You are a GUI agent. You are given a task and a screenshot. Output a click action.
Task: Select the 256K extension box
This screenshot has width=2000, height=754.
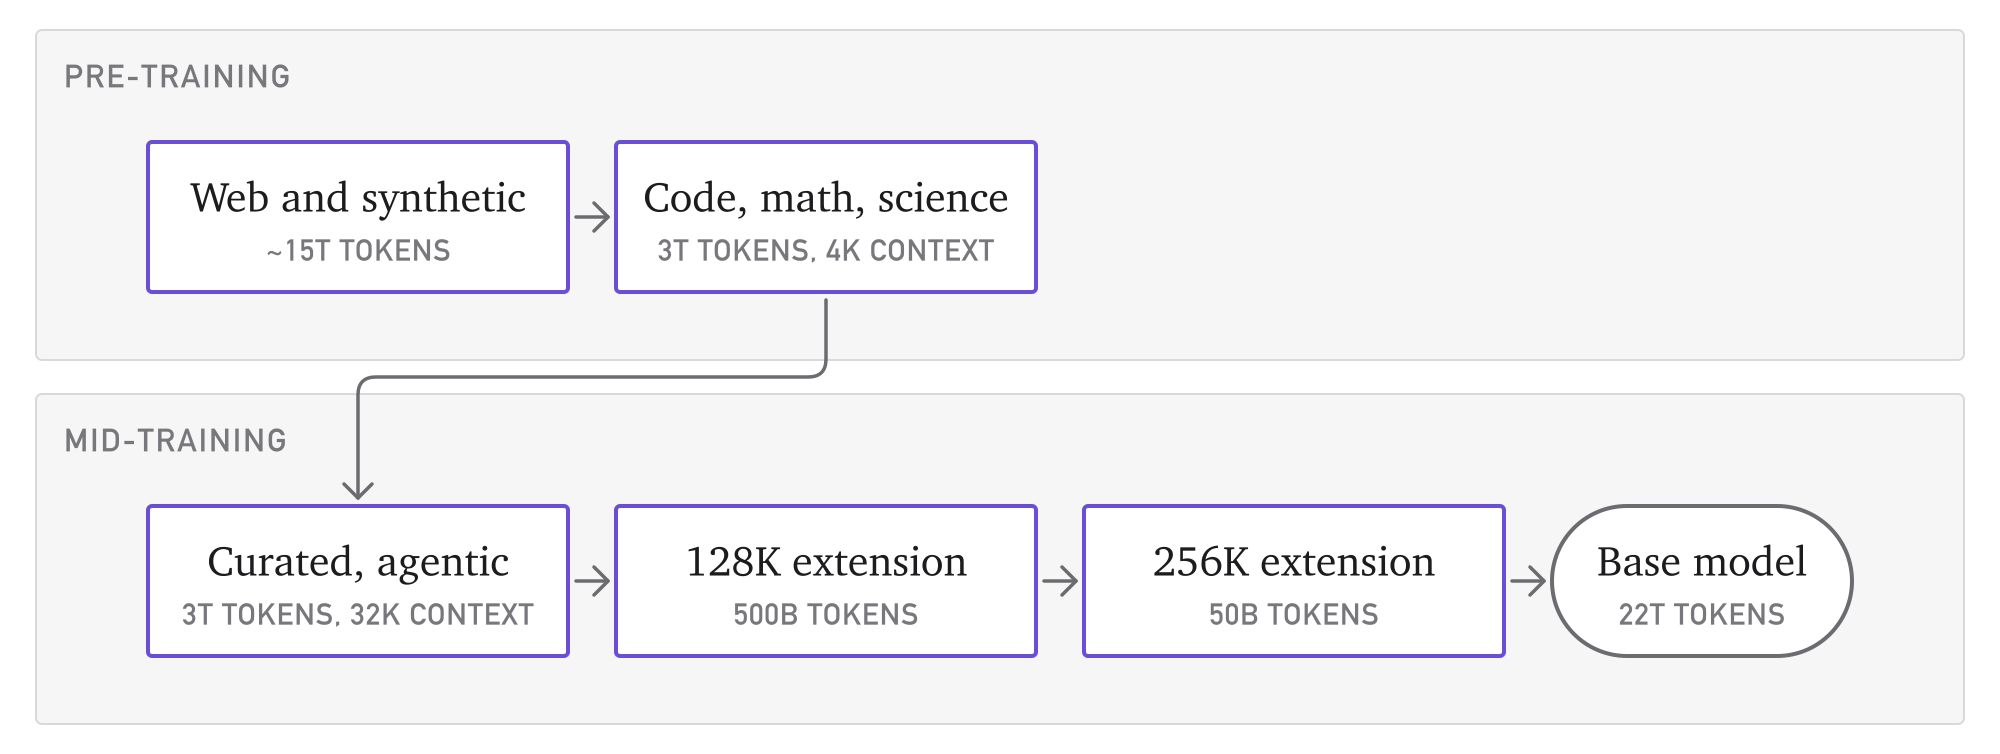pyautogui.click(x=1294, y=581)
